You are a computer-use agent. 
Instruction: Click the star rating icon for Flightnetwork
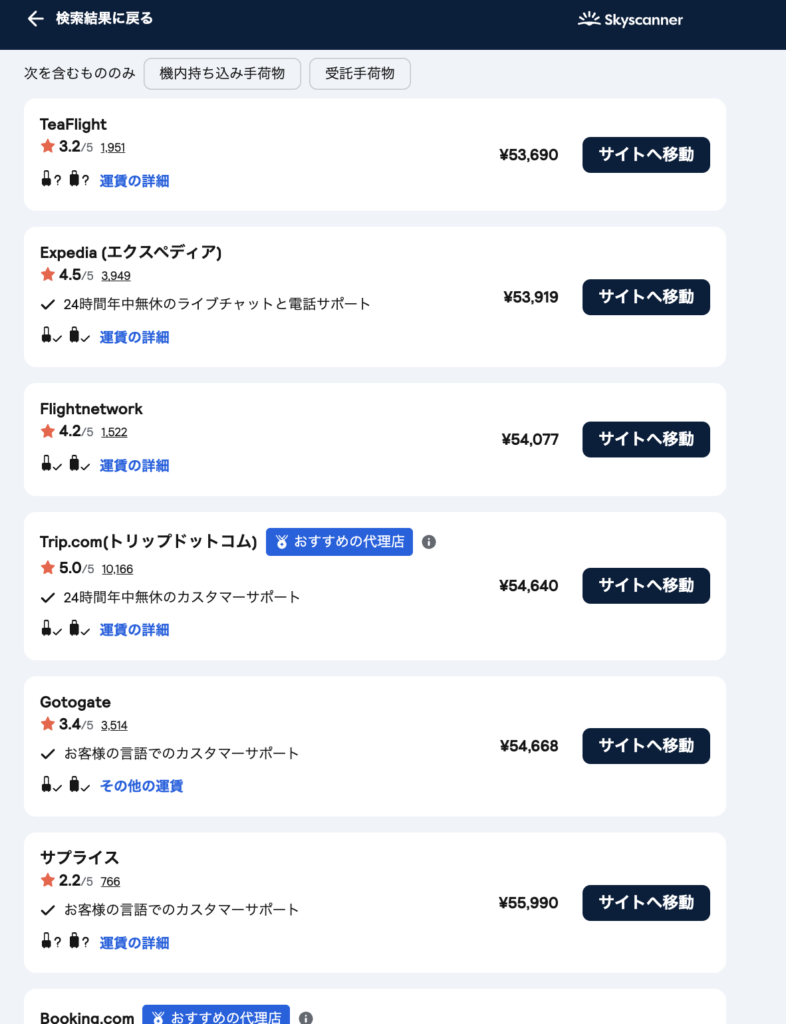pyautogui.click(x=47, y=432)
